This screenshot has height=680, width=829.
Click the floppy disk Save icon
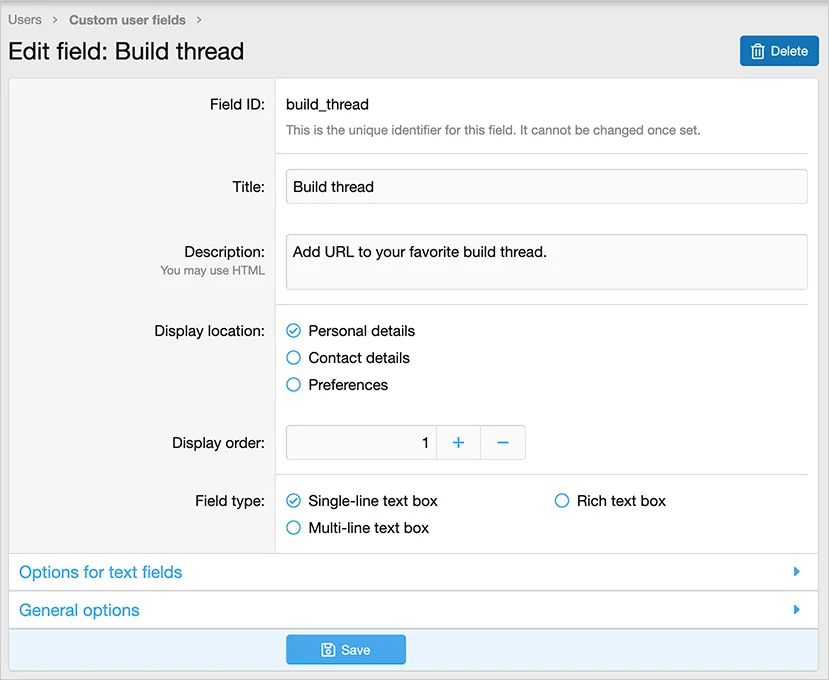(328, 650)
